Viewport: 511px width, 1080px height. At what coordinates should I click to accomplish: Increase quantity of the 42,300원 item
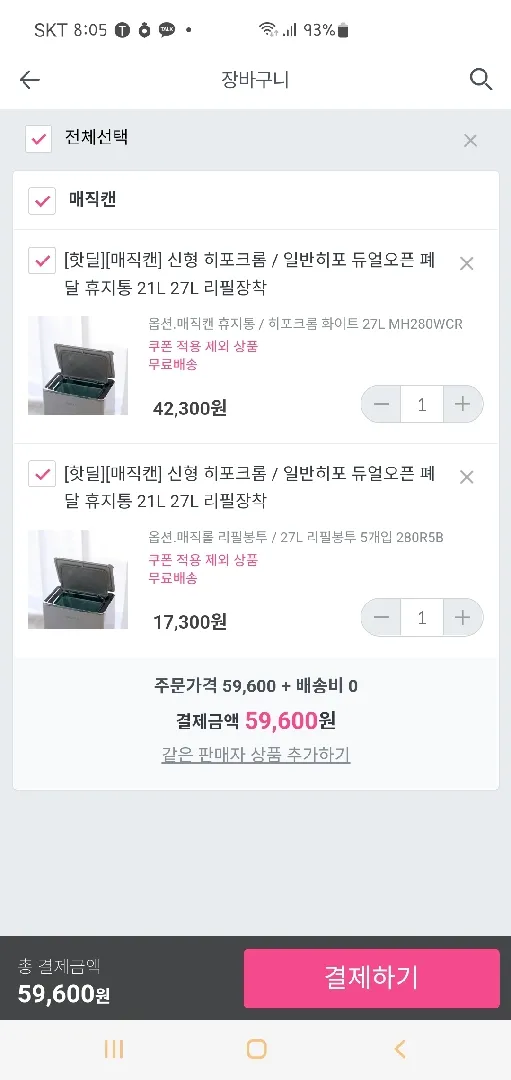pyautogui.click(x=463, y=404)
